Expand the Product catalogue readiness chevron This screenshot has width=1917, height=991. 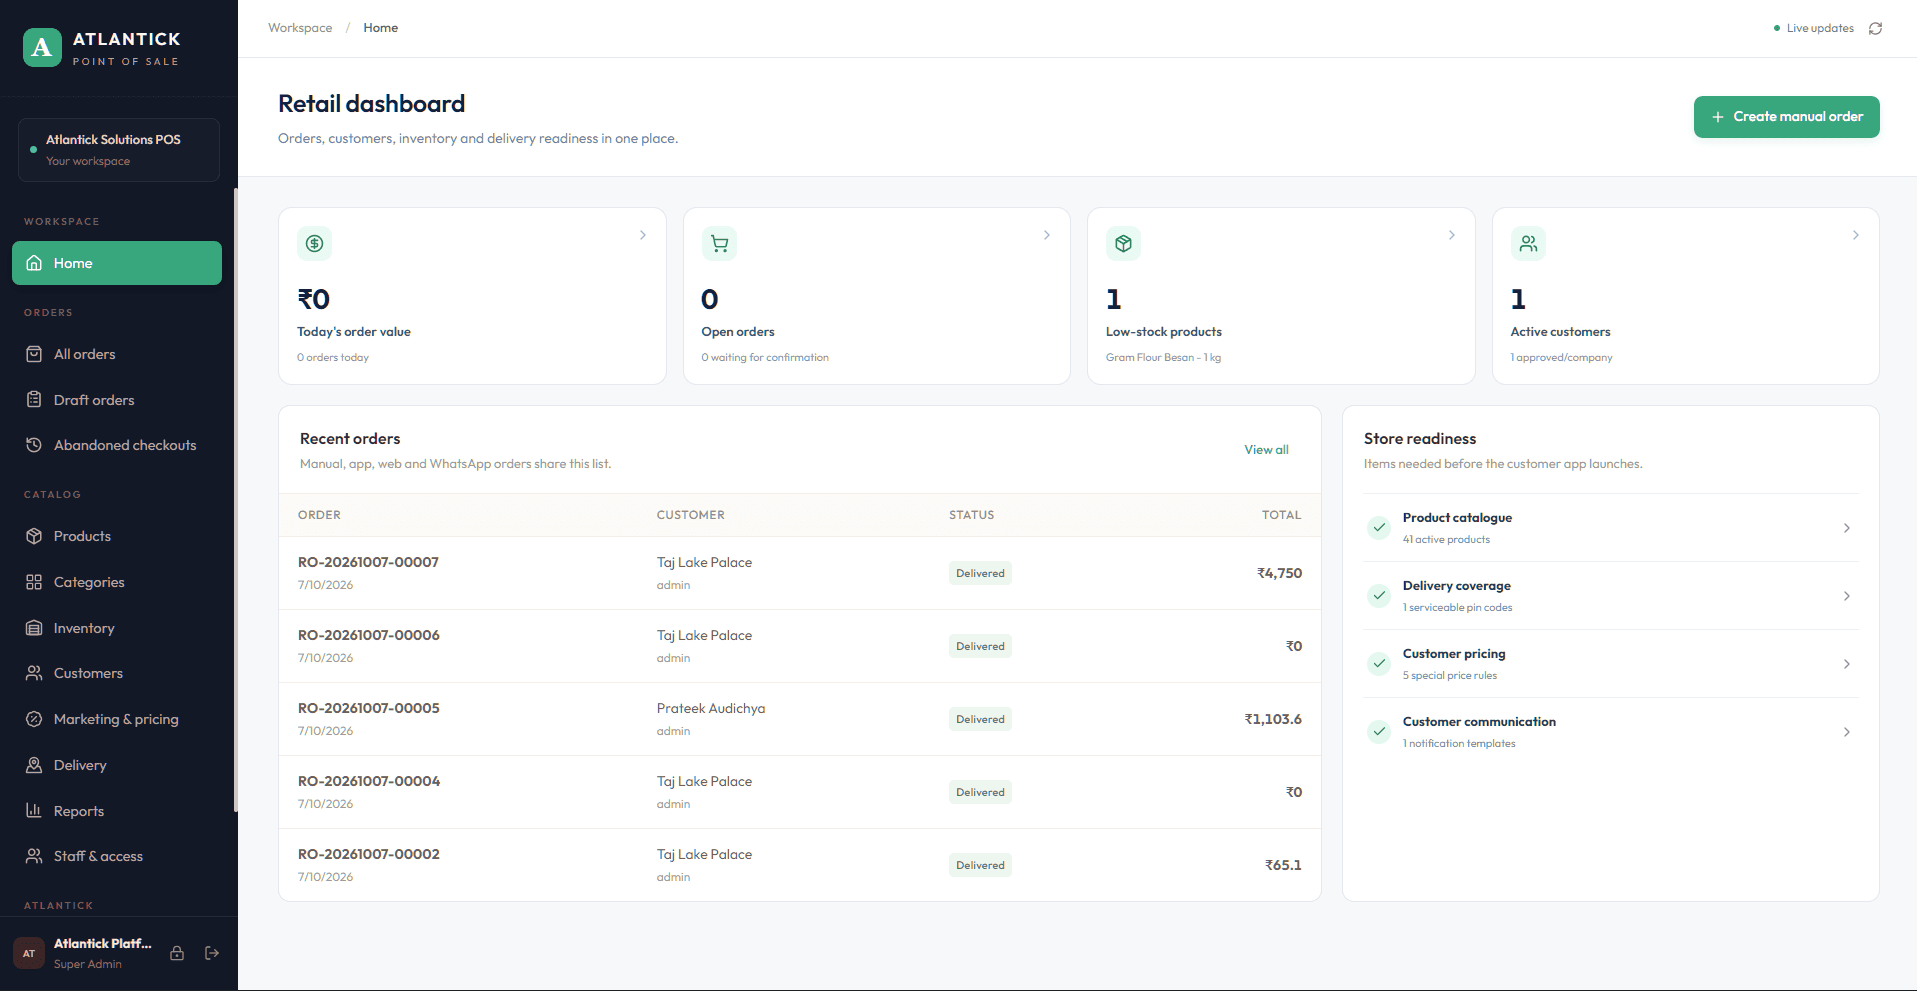[1847, 528]
